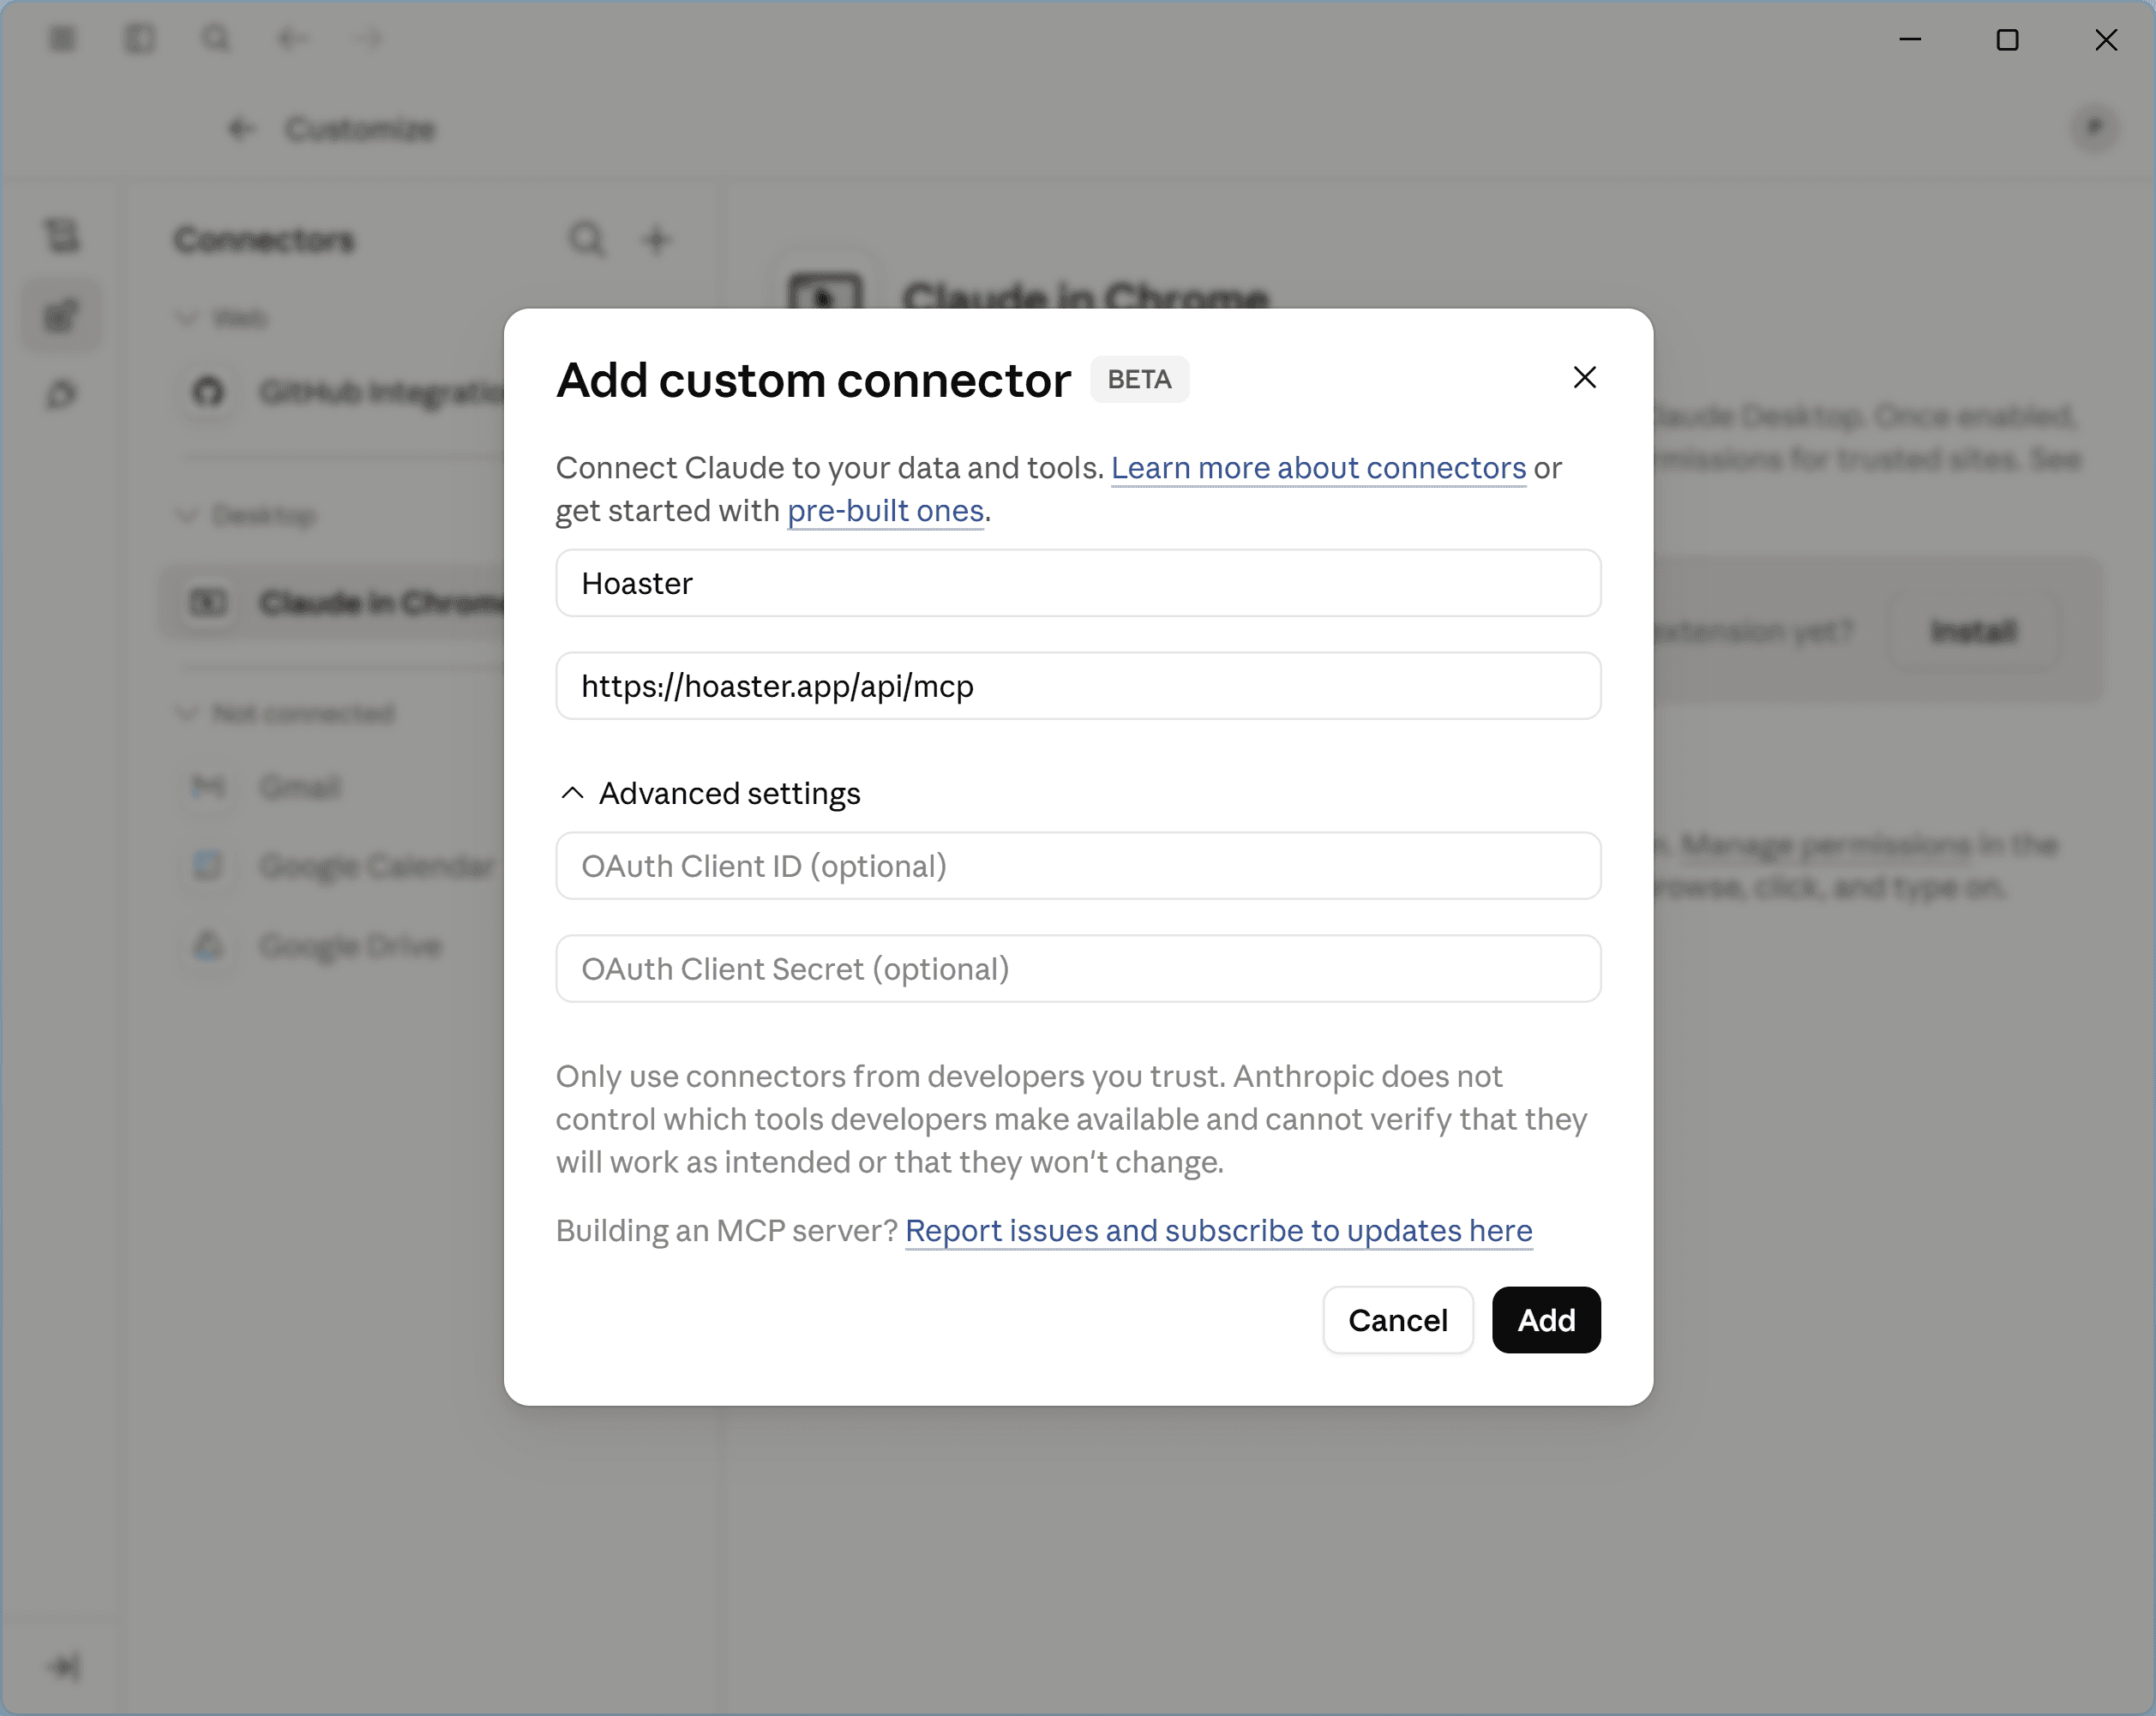
Task: Select Gmail in the Not connected list
Action: tap(300, 788)
